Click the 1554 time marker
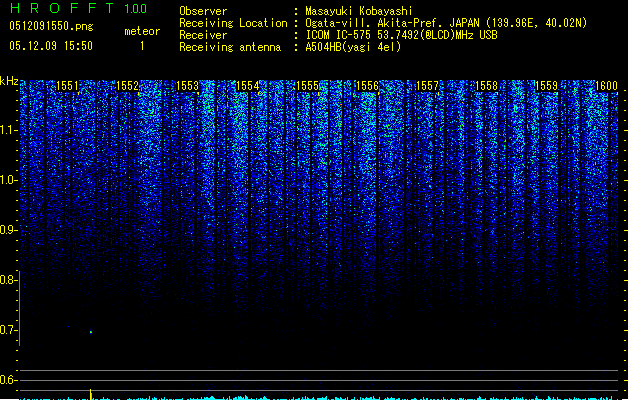The image size is (629, 400). [248, 86]
